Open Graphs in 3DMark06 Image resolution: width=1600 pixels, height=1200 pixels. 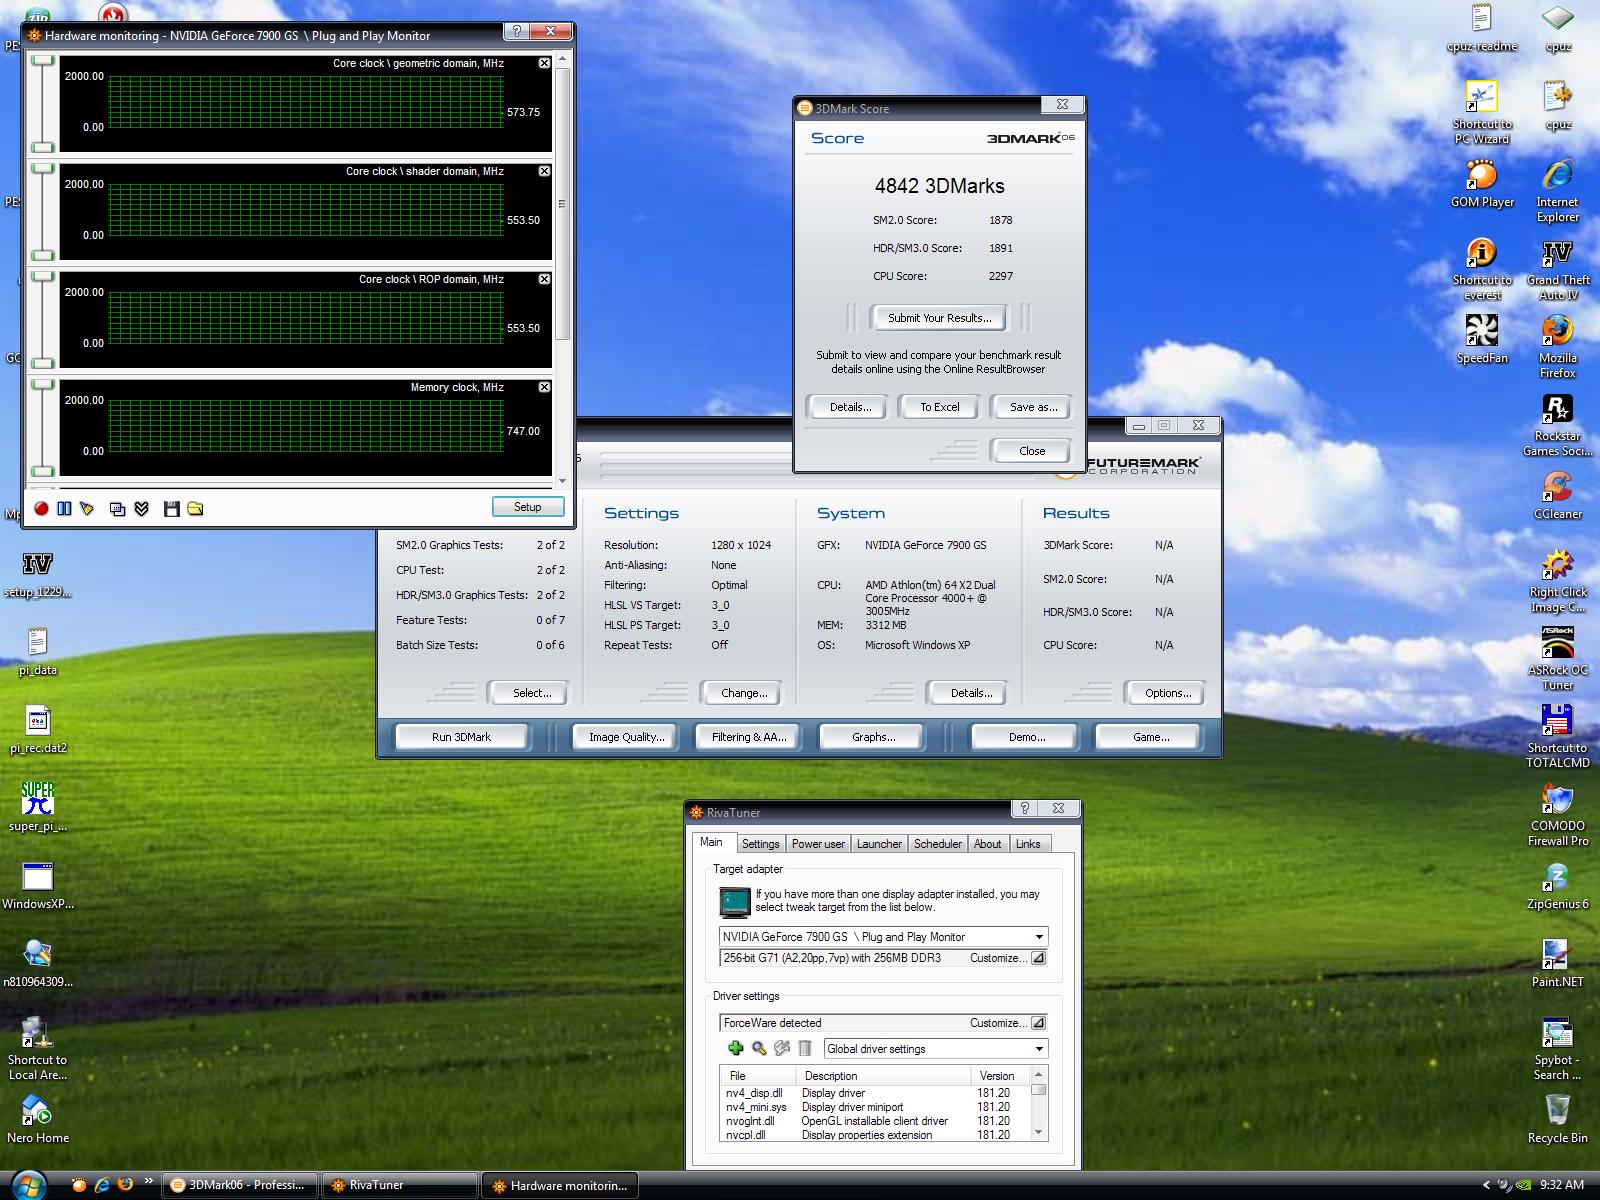coord(873,737)
